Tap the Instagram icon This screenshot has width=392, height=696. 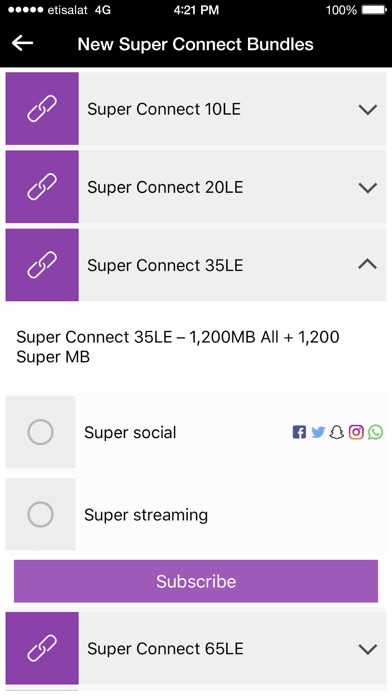[x=356, y=432]
